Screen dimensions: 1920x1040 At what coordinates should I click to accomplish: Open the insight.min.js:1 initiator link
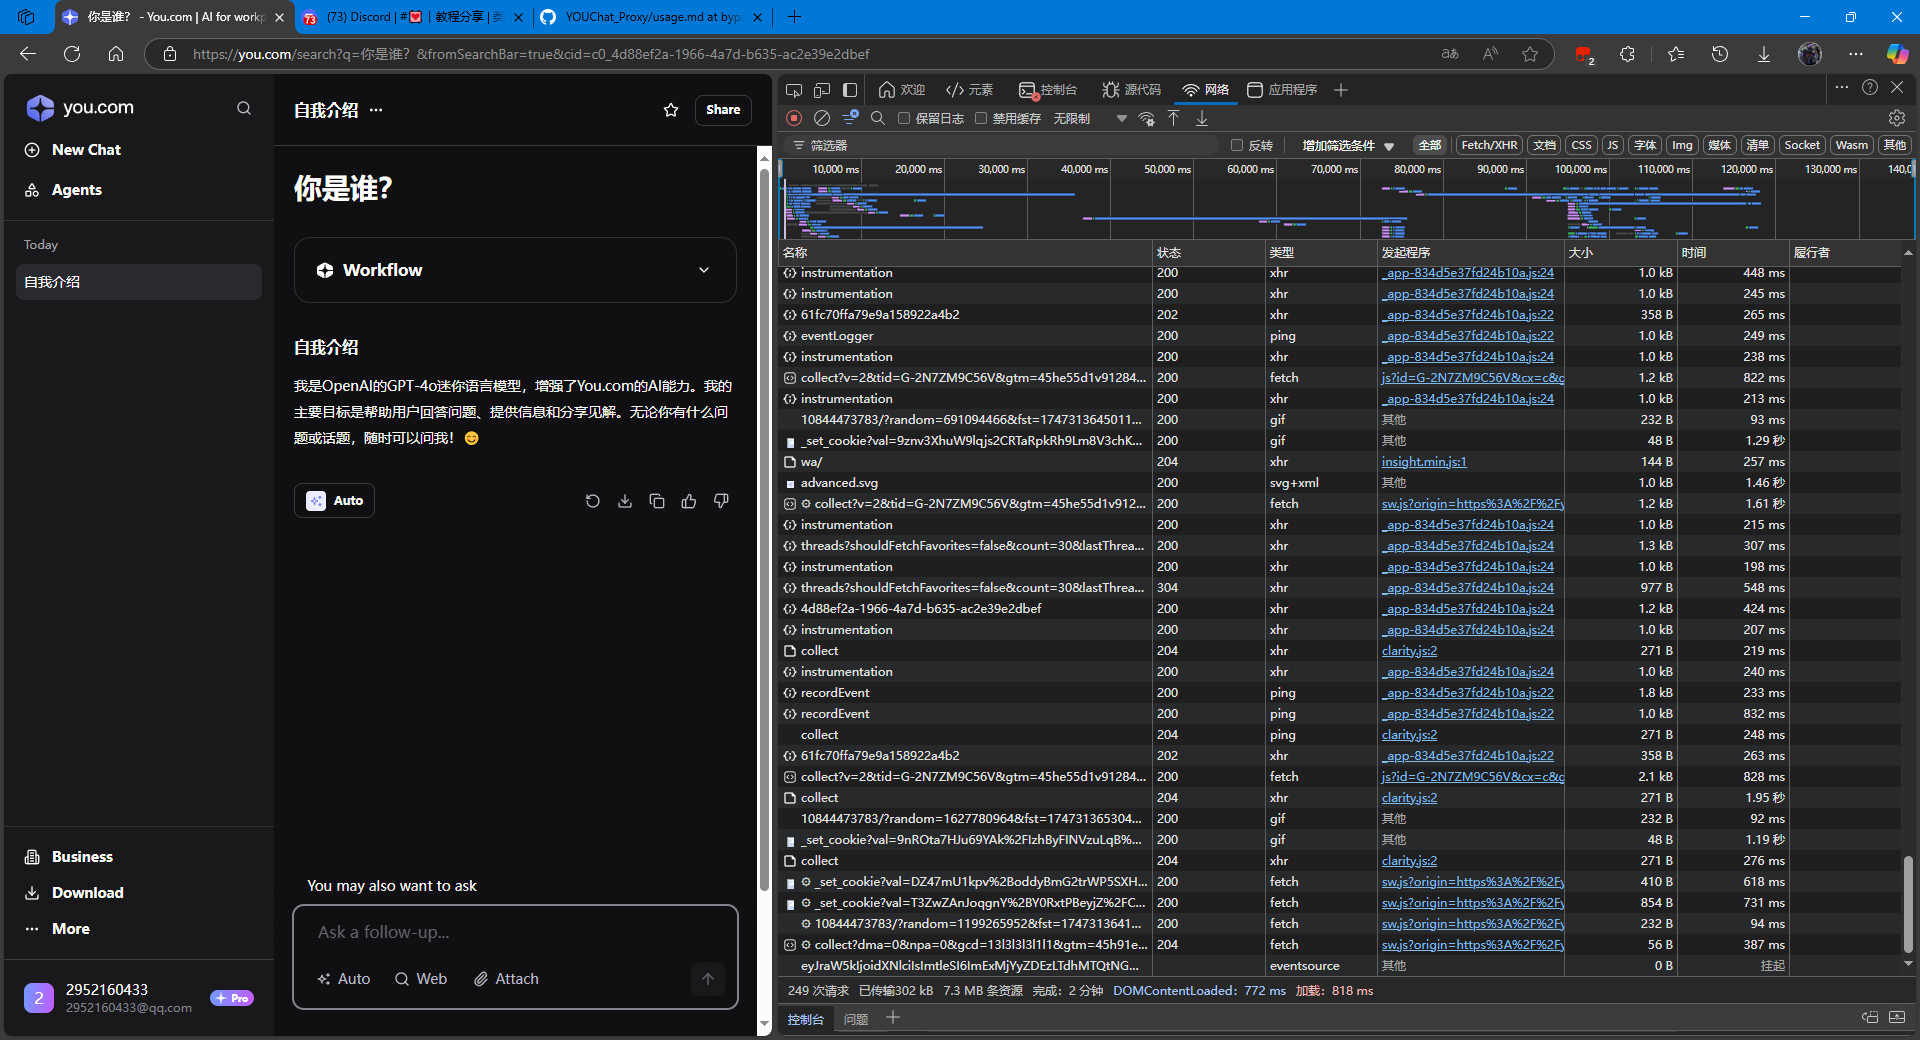click(1424, 462)
